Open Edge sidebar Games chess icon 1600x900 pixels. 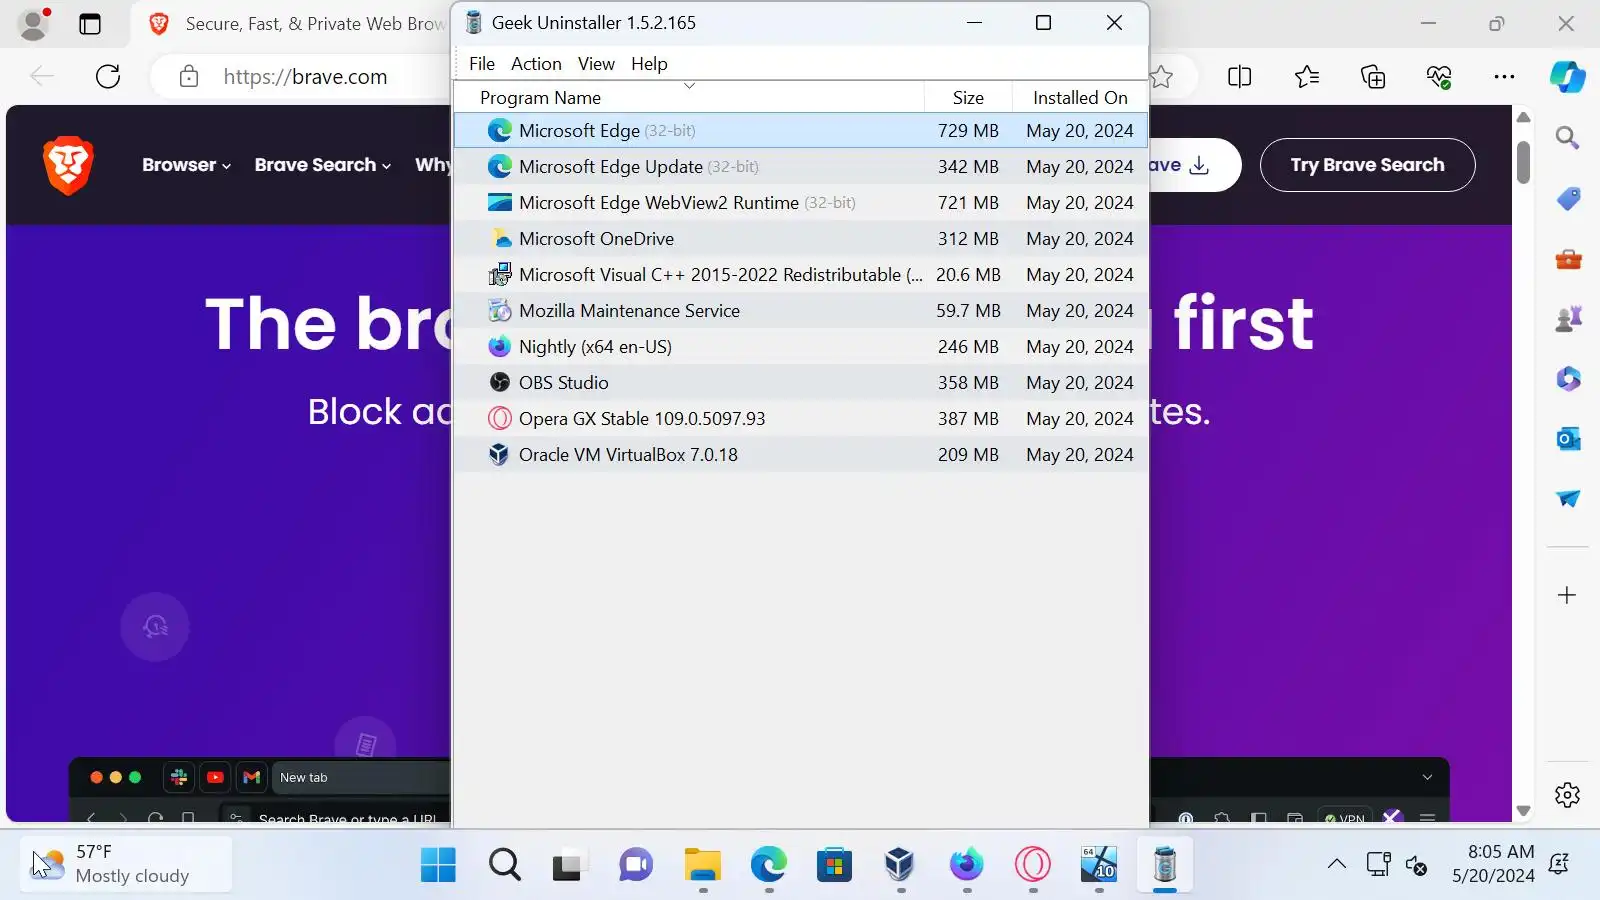(x=1567, y=319)
